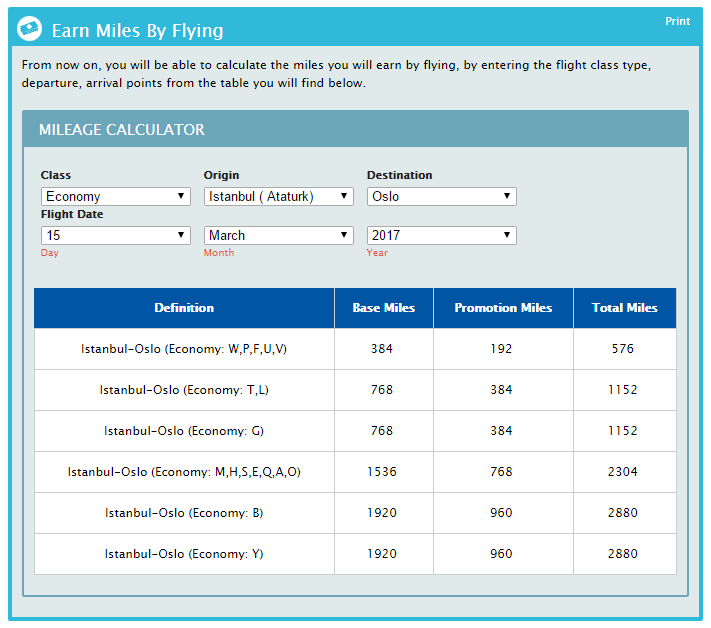Viewport: 711px width, 628px height.
Task: Click base miles 384 in W,P,F,U,V row
Action: [382, 349]
